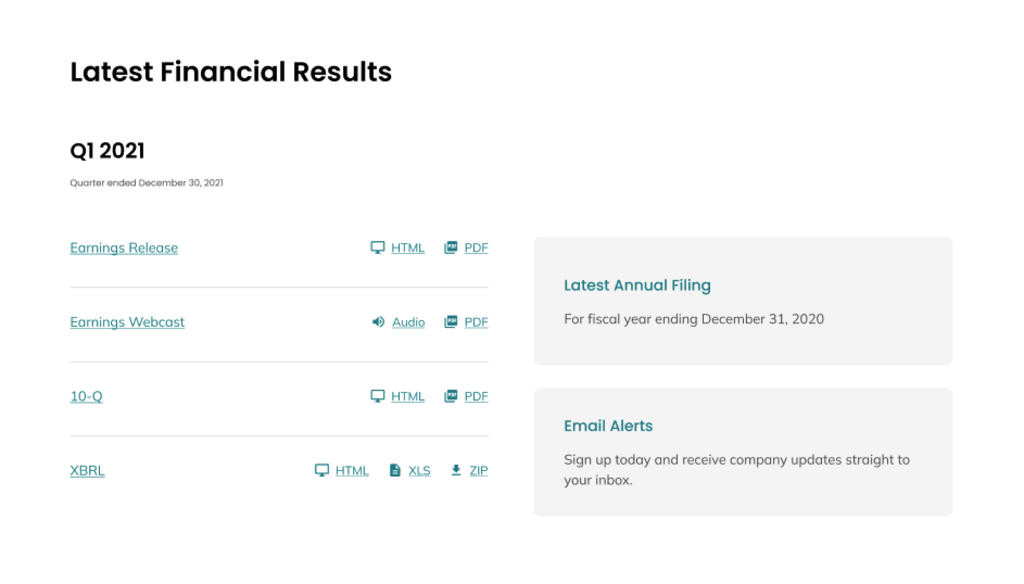Click the PDF icon beside Earnings Webcast
1024x584 pixels.
point(450,321)
